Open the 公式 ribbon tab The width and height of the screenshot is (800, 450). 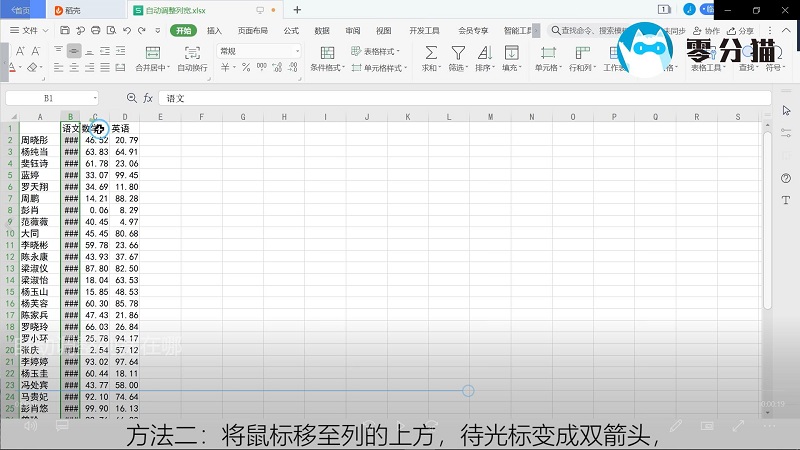[x=291, y=31]
